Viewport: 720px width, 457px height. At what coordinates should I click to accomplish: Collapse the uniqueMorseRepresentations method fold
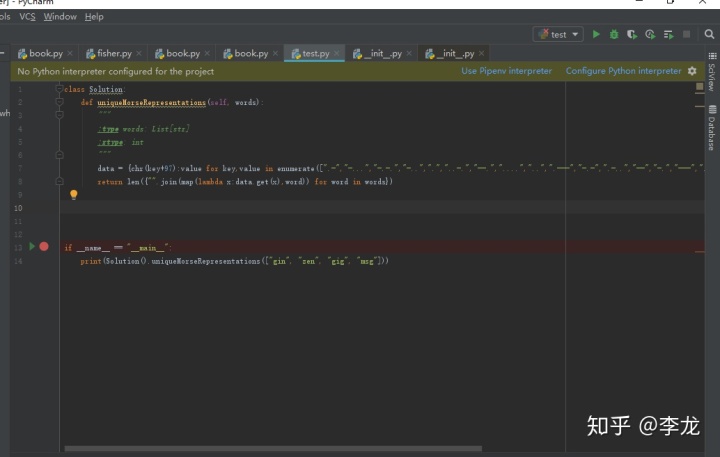coord(59,102)
